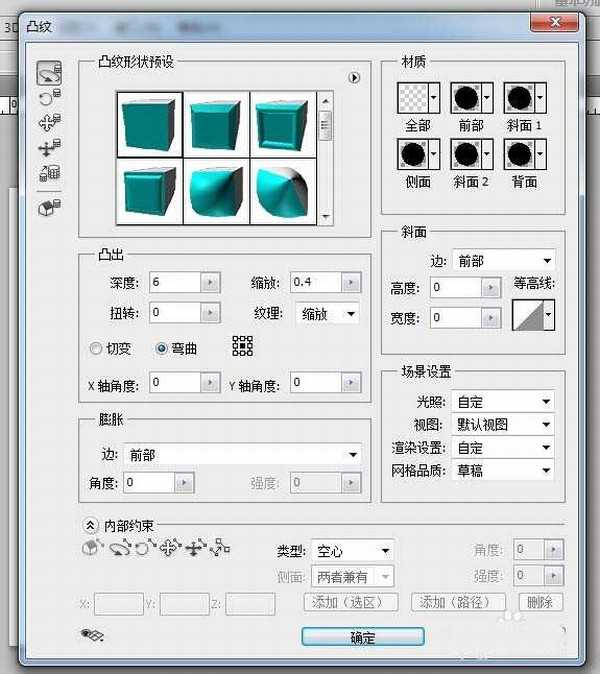Select the 3D mesh slide tool
The image size is (600, 674).
click(49, 148)
